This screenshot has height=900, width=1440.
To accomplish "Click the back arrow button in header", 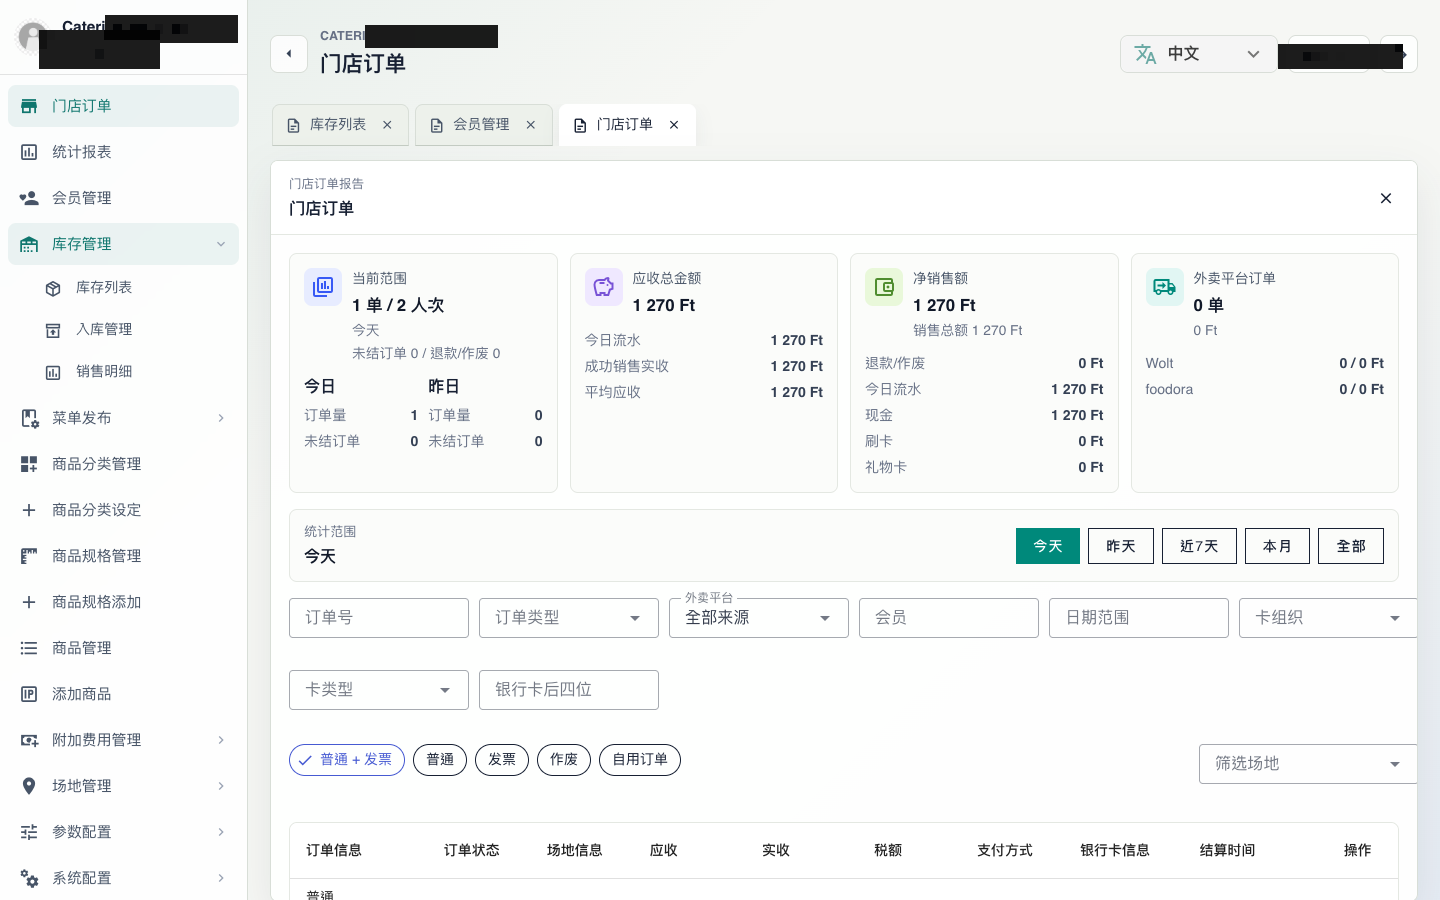I will [289, 54].
